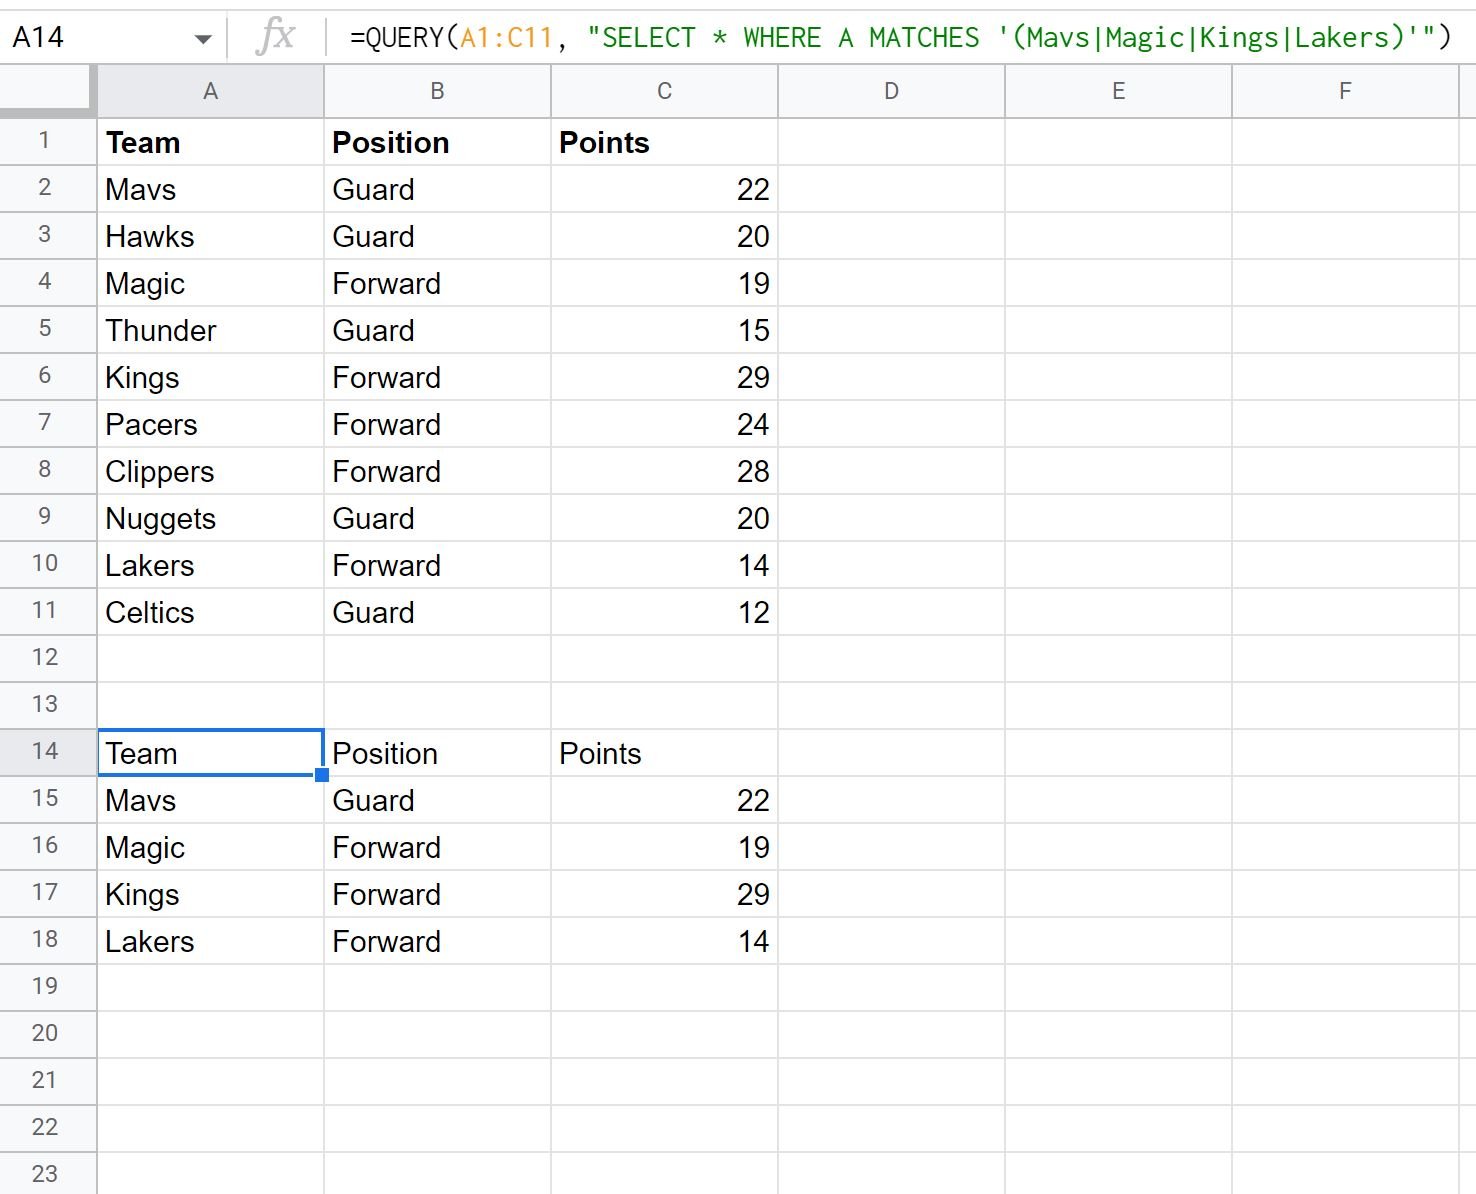Click 'Points' cell in row 14
Screen dimensions: 1476x1194
point(664,753)
